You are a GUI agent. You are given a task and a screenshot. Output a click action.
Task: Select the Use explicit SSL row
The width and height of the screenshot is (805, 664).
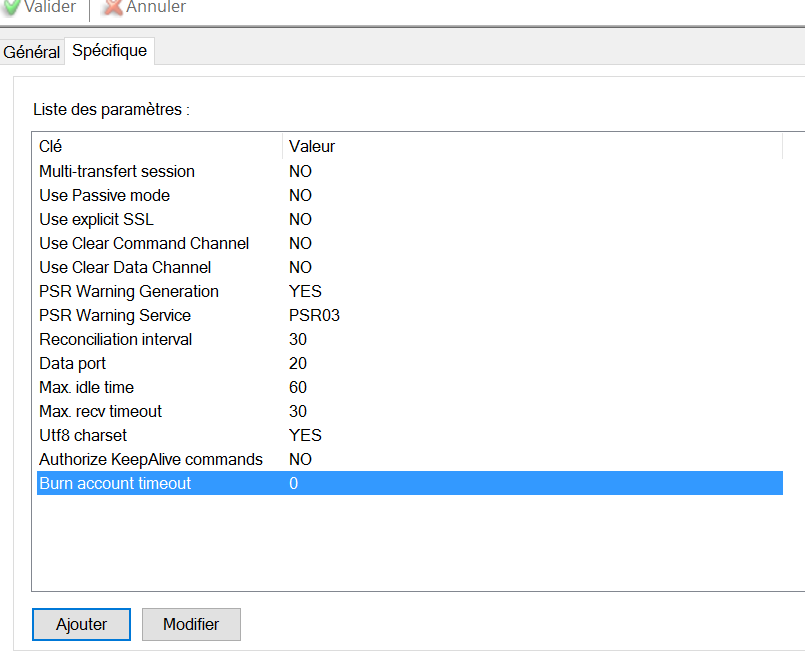point(97,220)
